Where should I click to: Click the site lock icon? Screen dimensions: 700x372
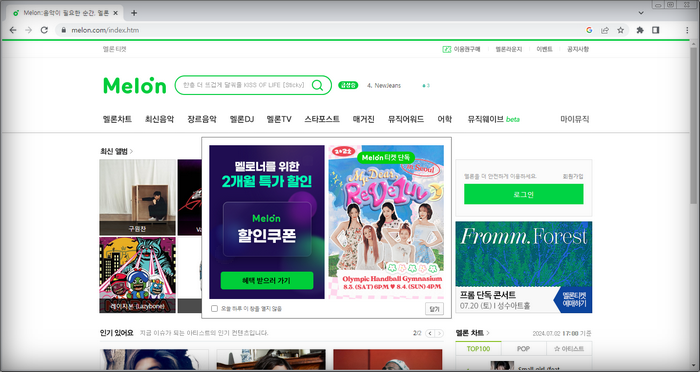tap(63, 30)
